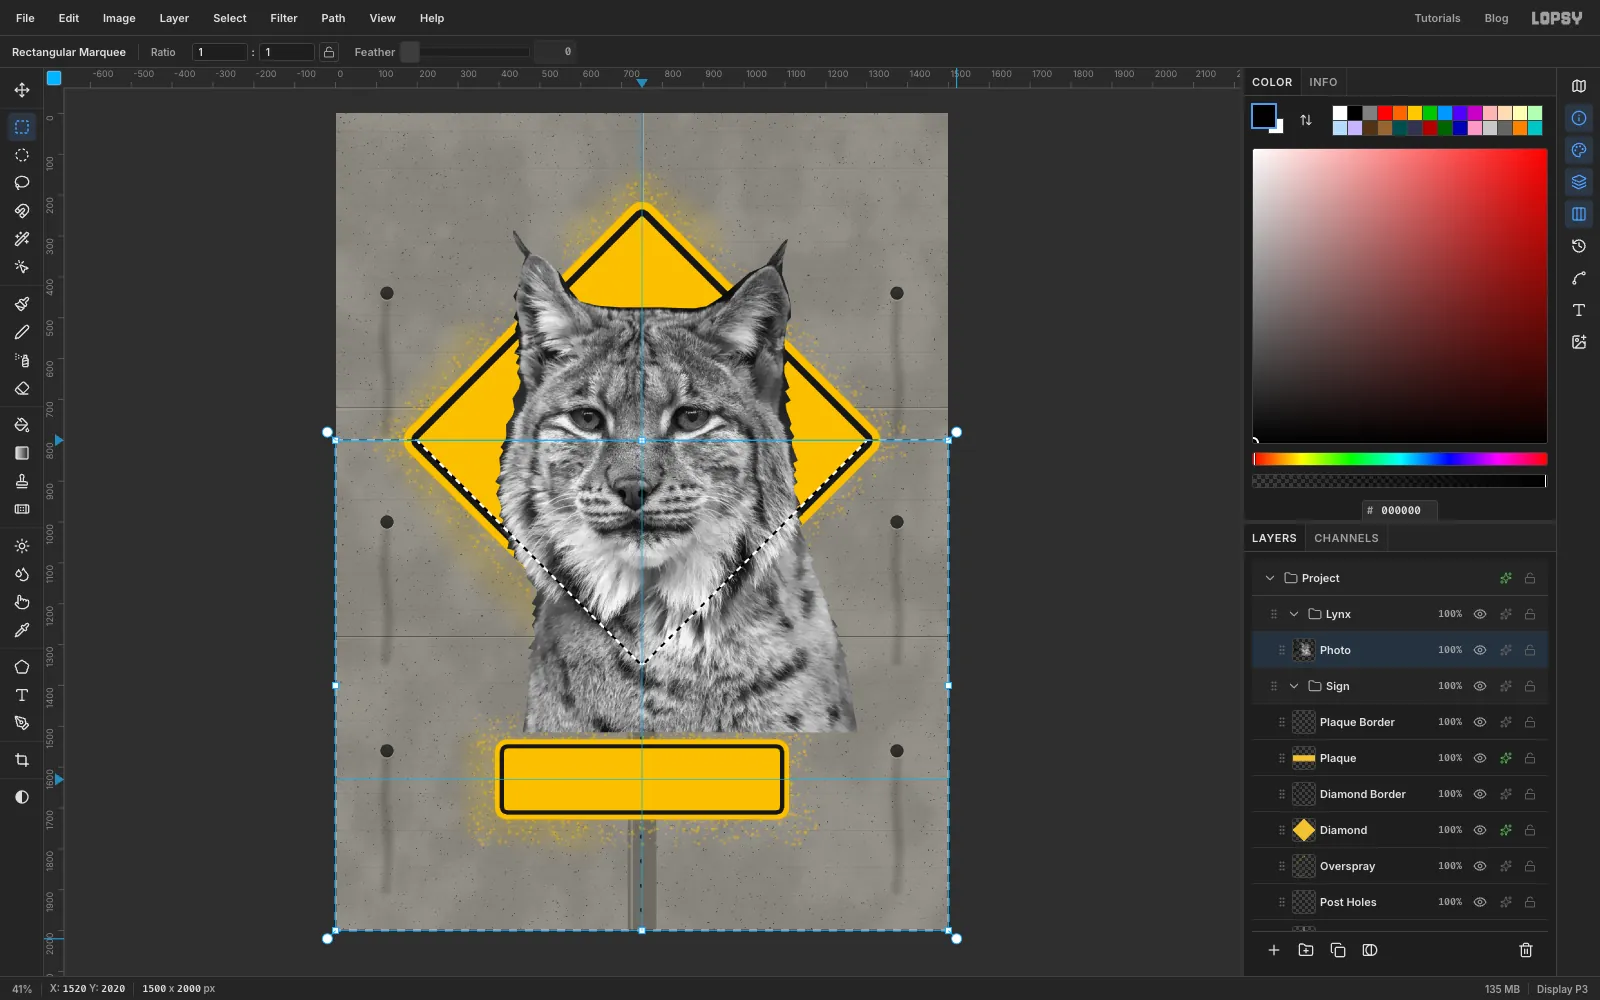This screenshot has width=1600, height=1000.
Task: Select the Eraser tool
Action: tap(22, 388)
